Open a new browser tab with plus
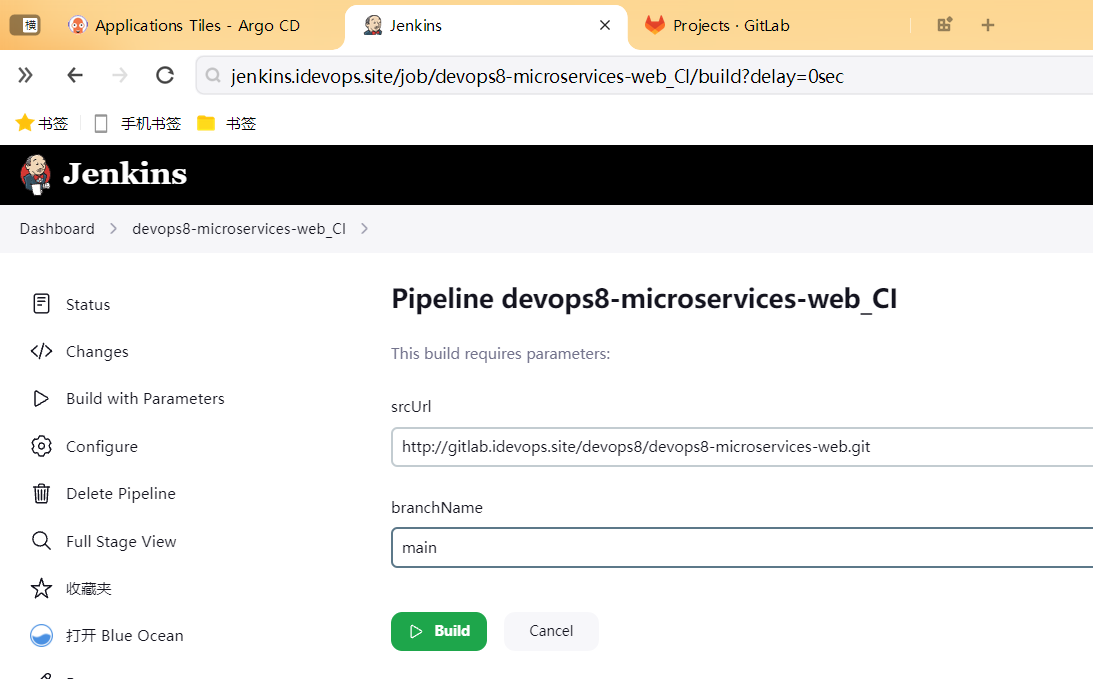1093x679 pixels. tap(988, 25)
